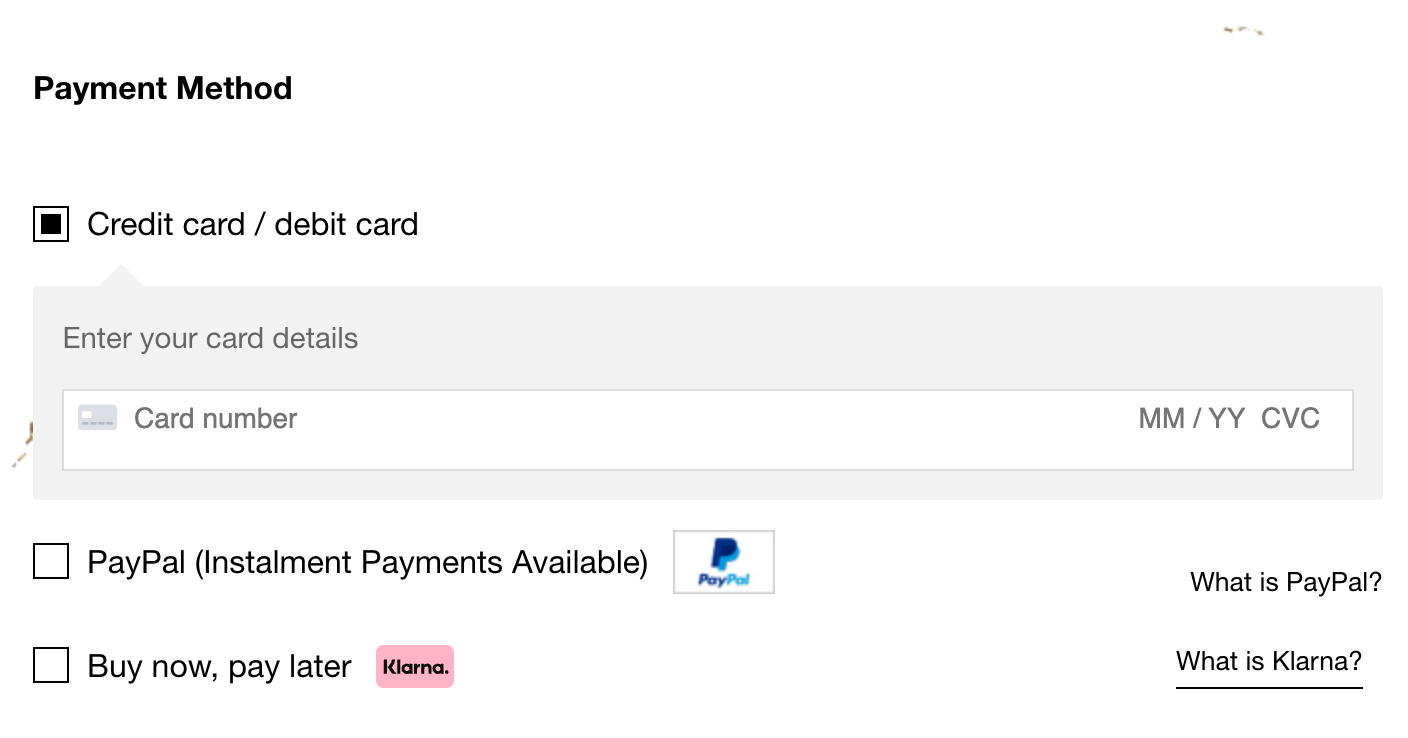Select PayPal (Instalment Payments Available) label text
Viewport: 1408px width, 738px height.
coord(368,562)
